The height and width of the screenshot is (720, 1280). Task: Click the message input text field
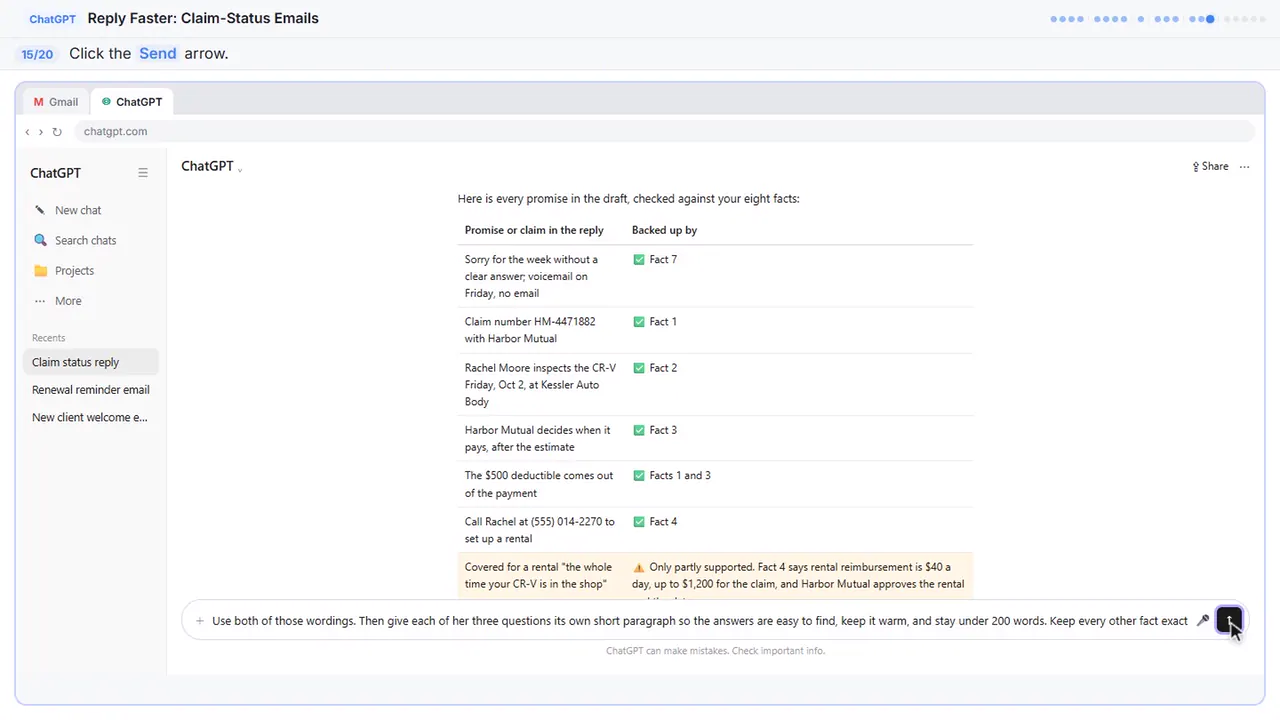click(699, 621)
